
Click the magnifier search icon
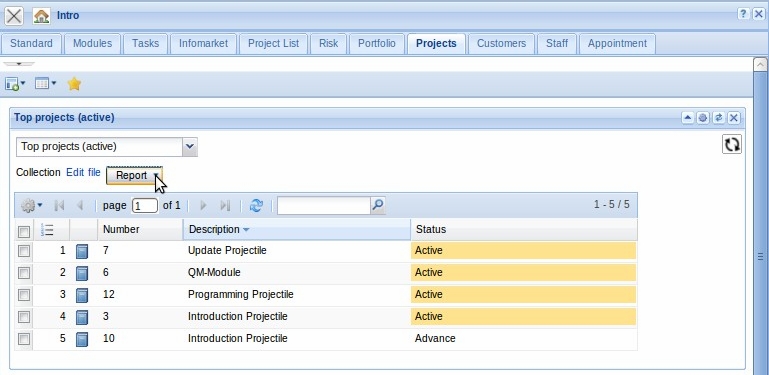click(x=378, y=205)
